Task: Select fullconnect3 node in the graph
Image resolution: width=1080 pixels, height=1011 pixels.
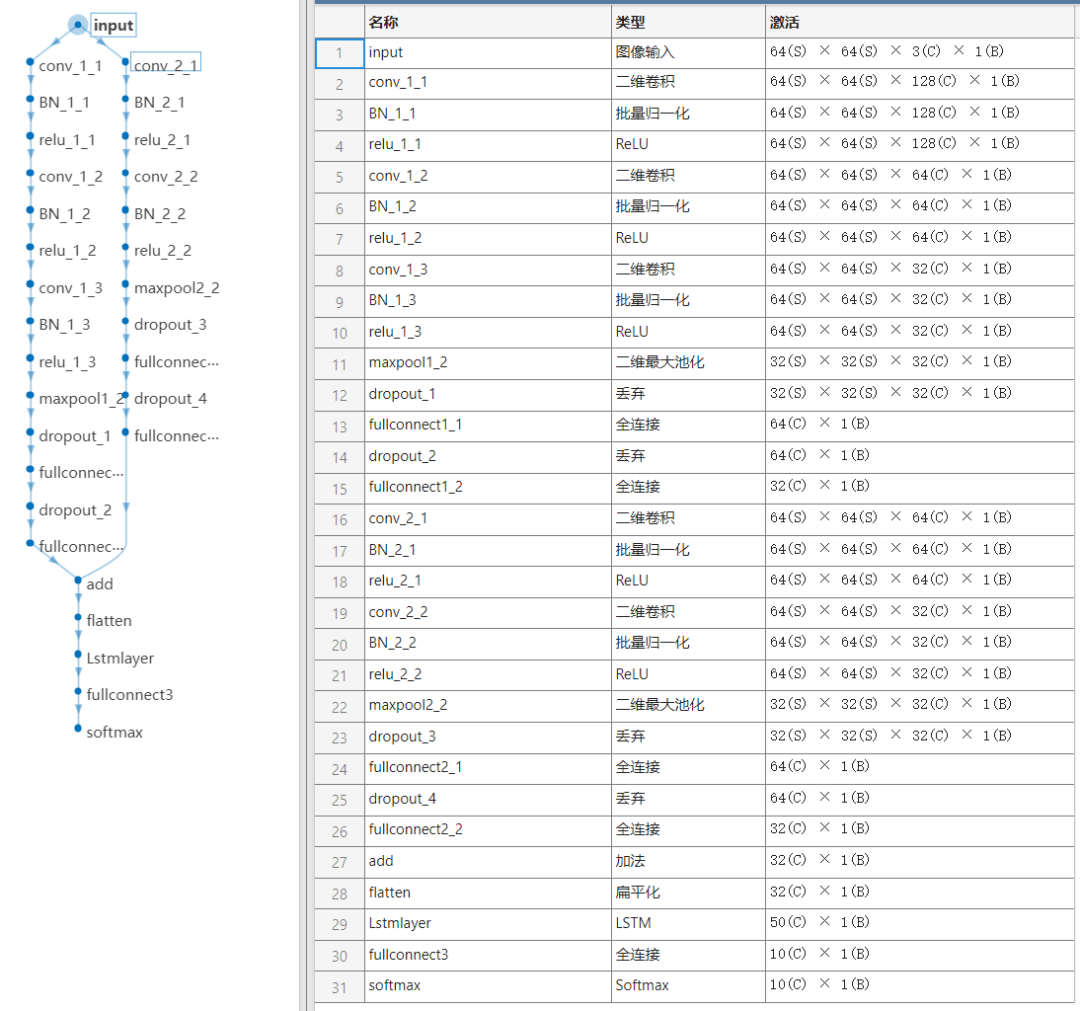Action: pos(129,695)
